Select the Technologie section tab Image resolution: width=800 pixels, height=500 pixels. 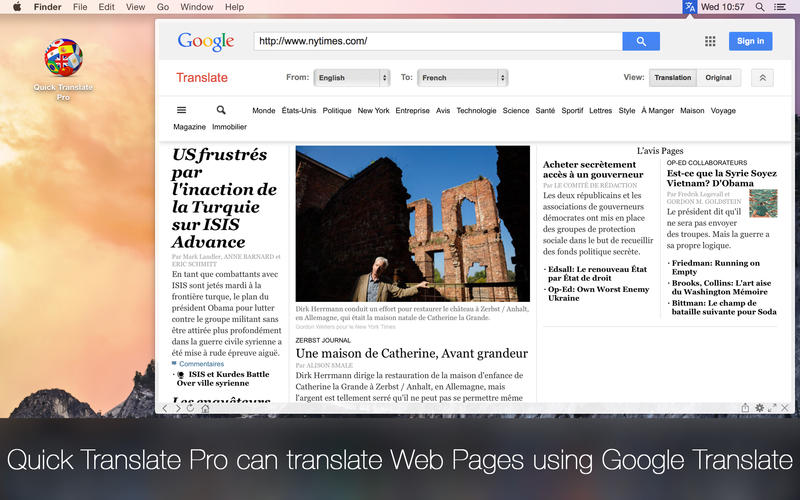pyautogui.click(x=476, y=111)
